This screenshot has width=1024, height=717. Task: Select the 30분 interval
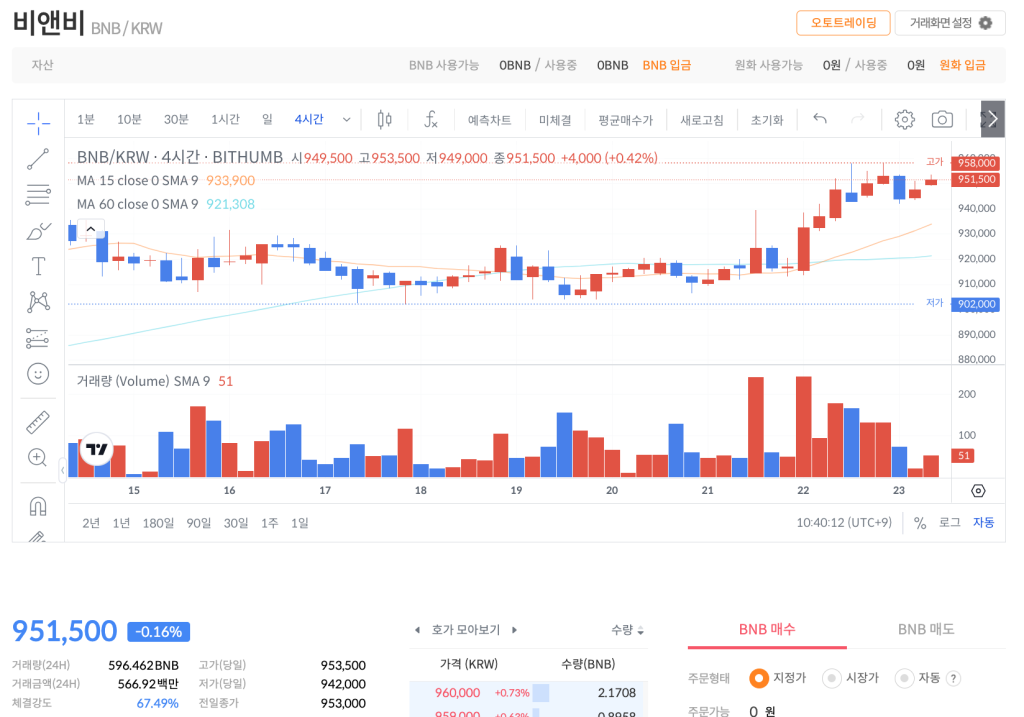click(176, 120)
